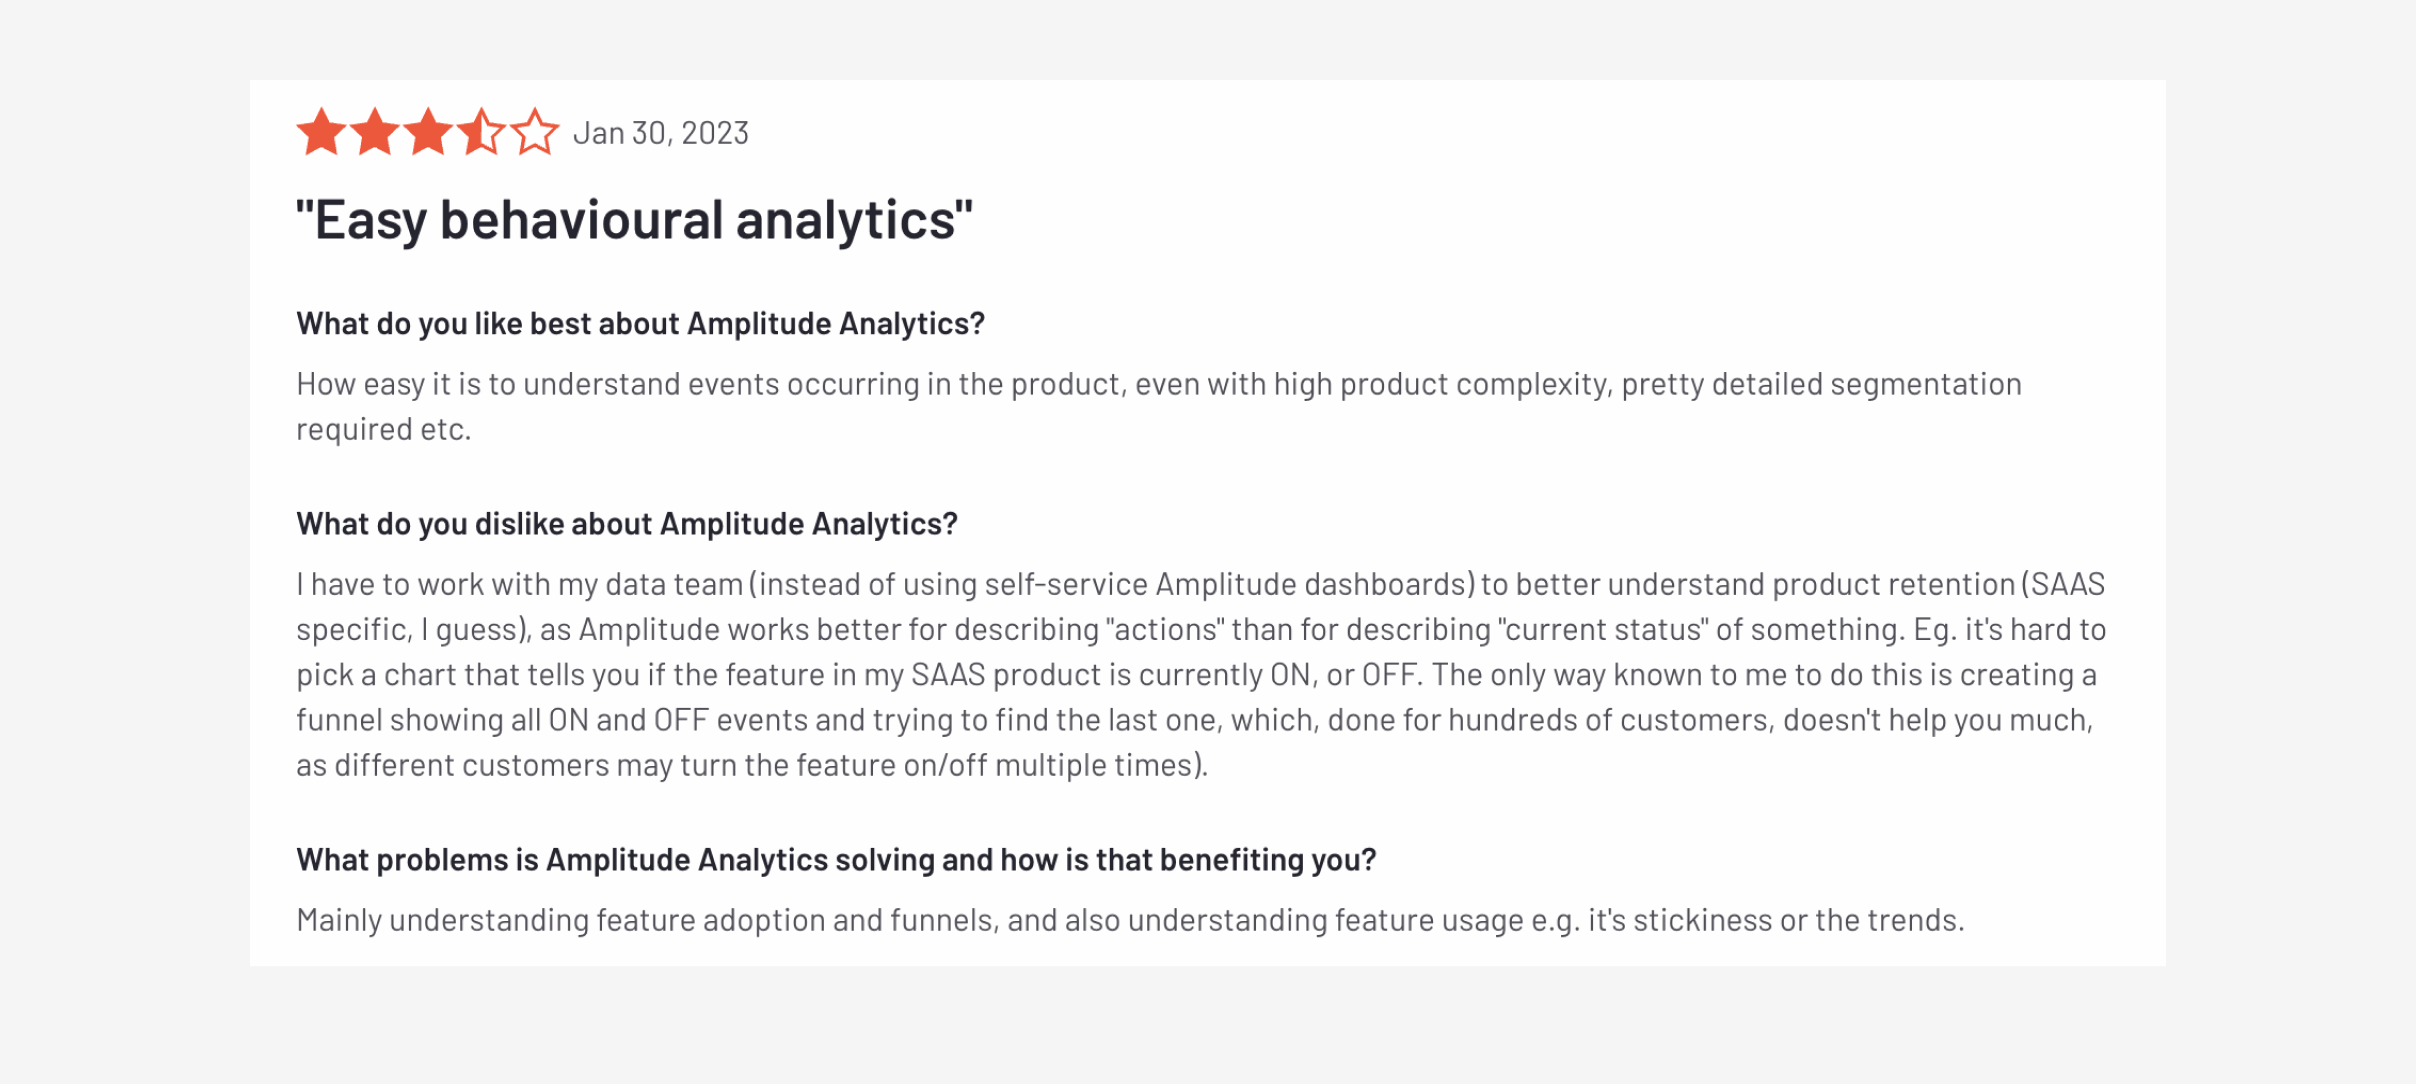This screenshot has width=2416, height=1084.
Task: Click the half-filled fourth rating star
Action: (481, 132)
